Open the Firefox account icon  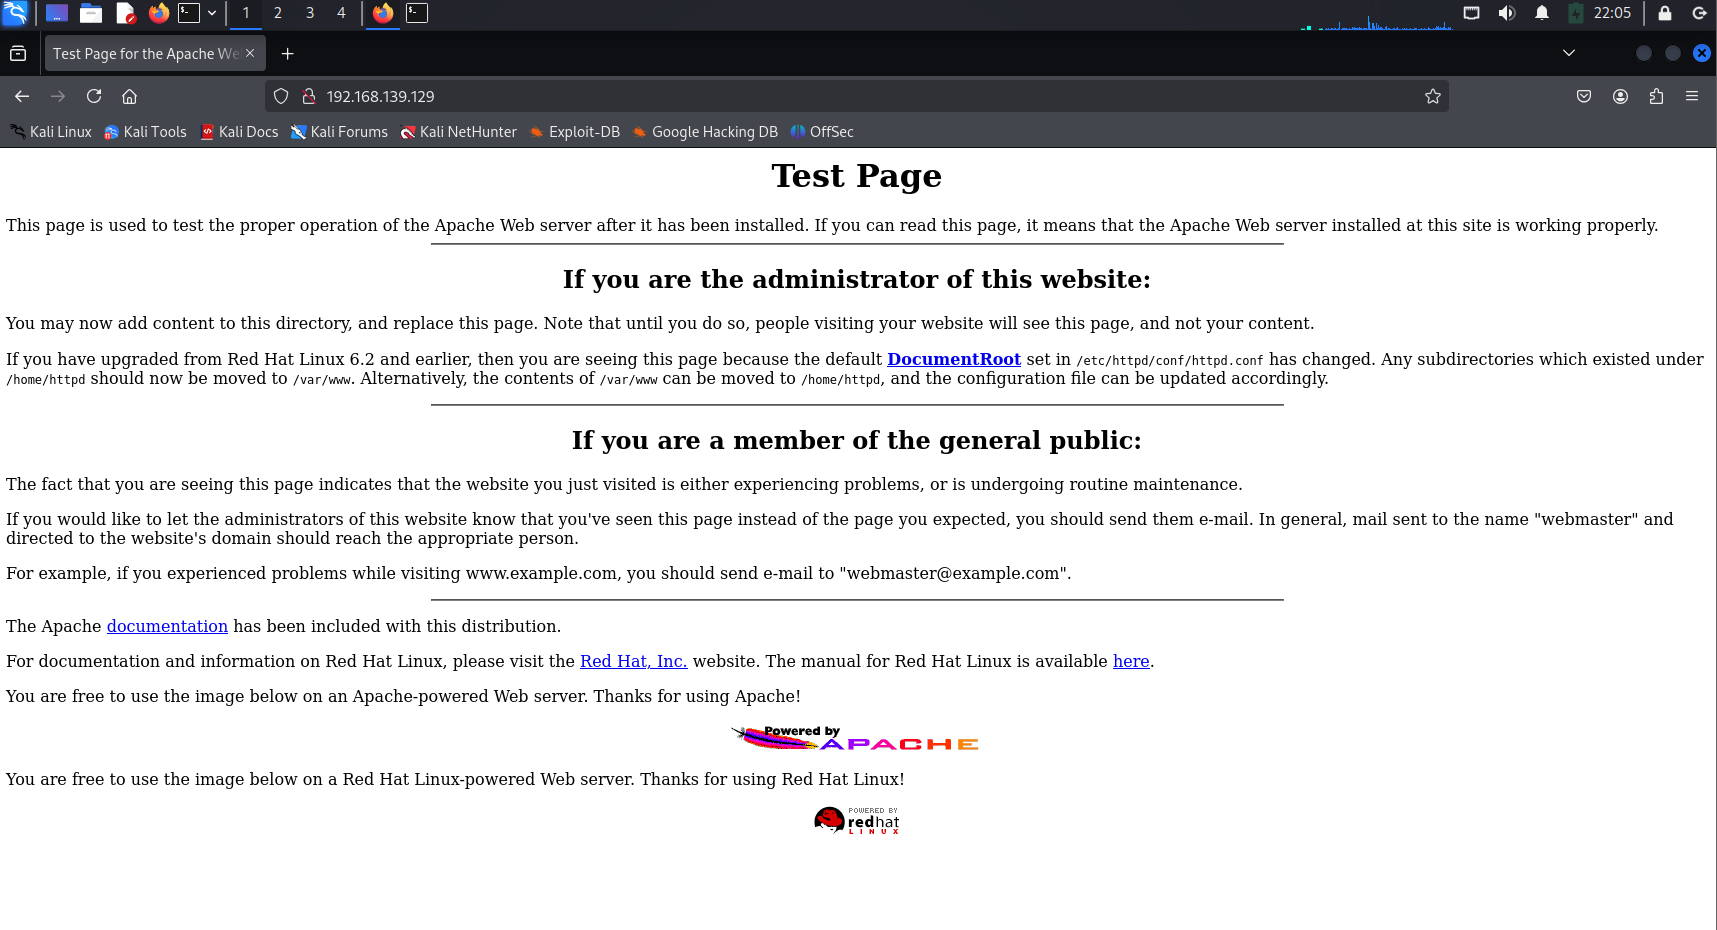(x=1620, y=96)
